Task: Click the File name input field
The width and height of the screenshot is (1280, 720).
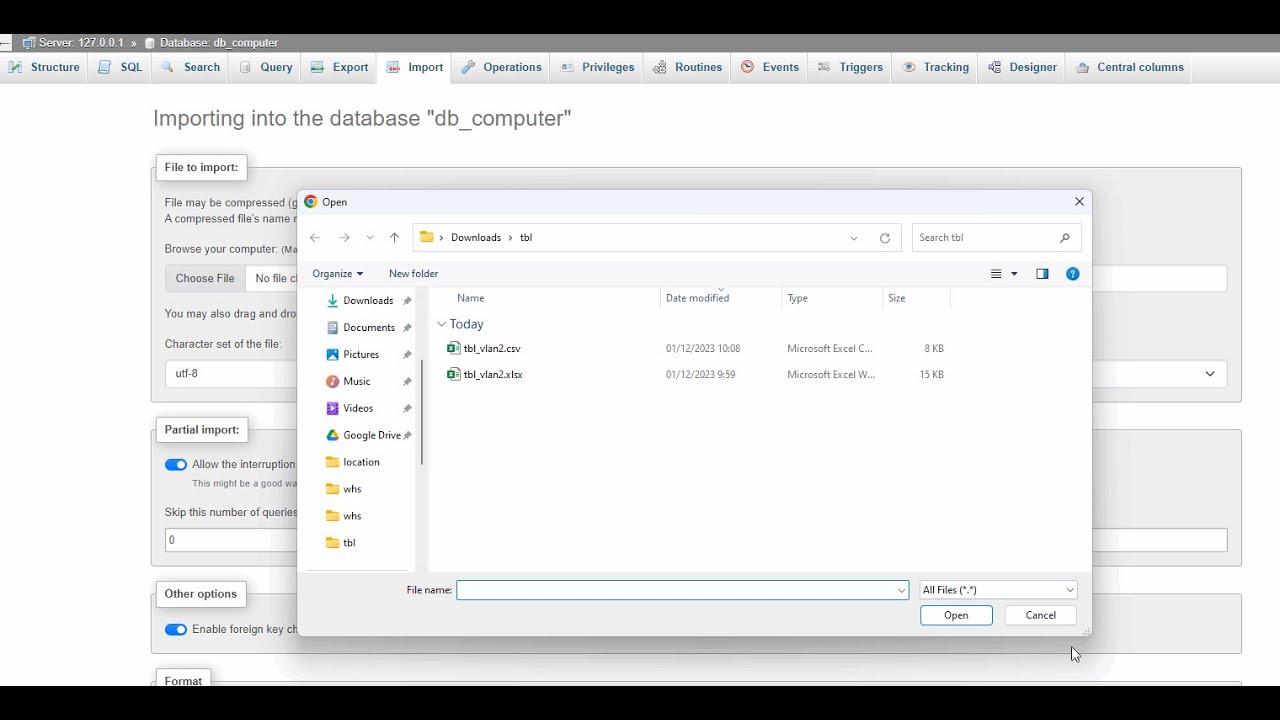Action: coord(676,590)
